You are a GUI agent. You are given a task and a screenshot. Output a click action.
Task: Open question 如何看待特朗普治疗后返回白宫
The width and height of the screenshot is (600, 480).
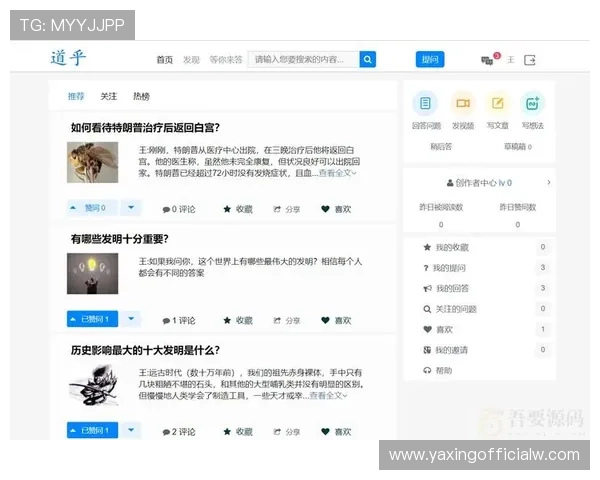(145, 127)
